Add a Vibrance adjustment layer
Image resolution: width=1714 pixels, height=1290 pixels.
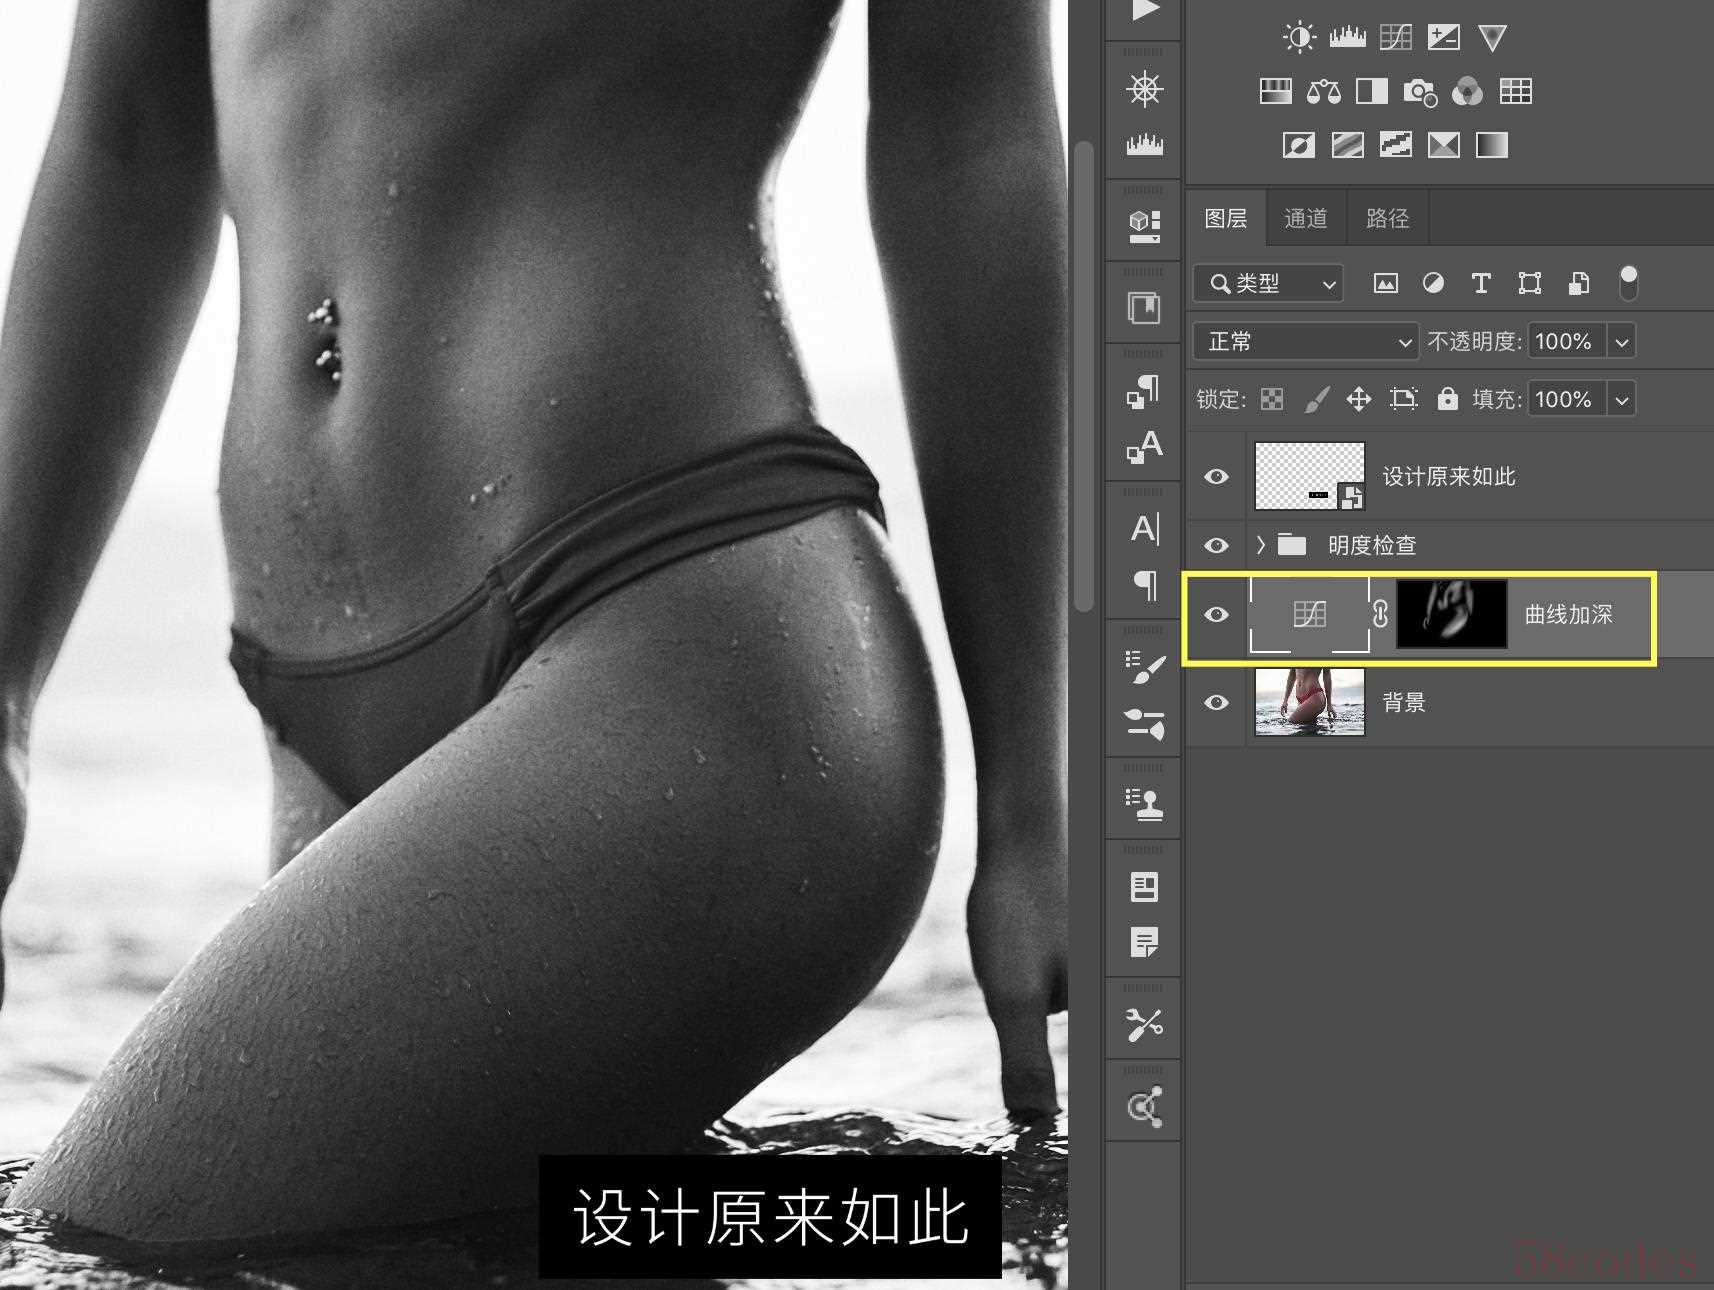coord(1492,38)
